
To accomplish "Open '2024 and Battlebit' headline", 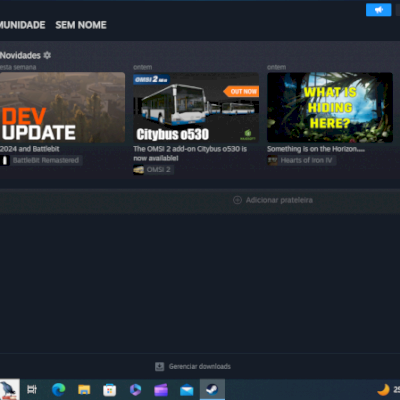I will coord(30,149).
